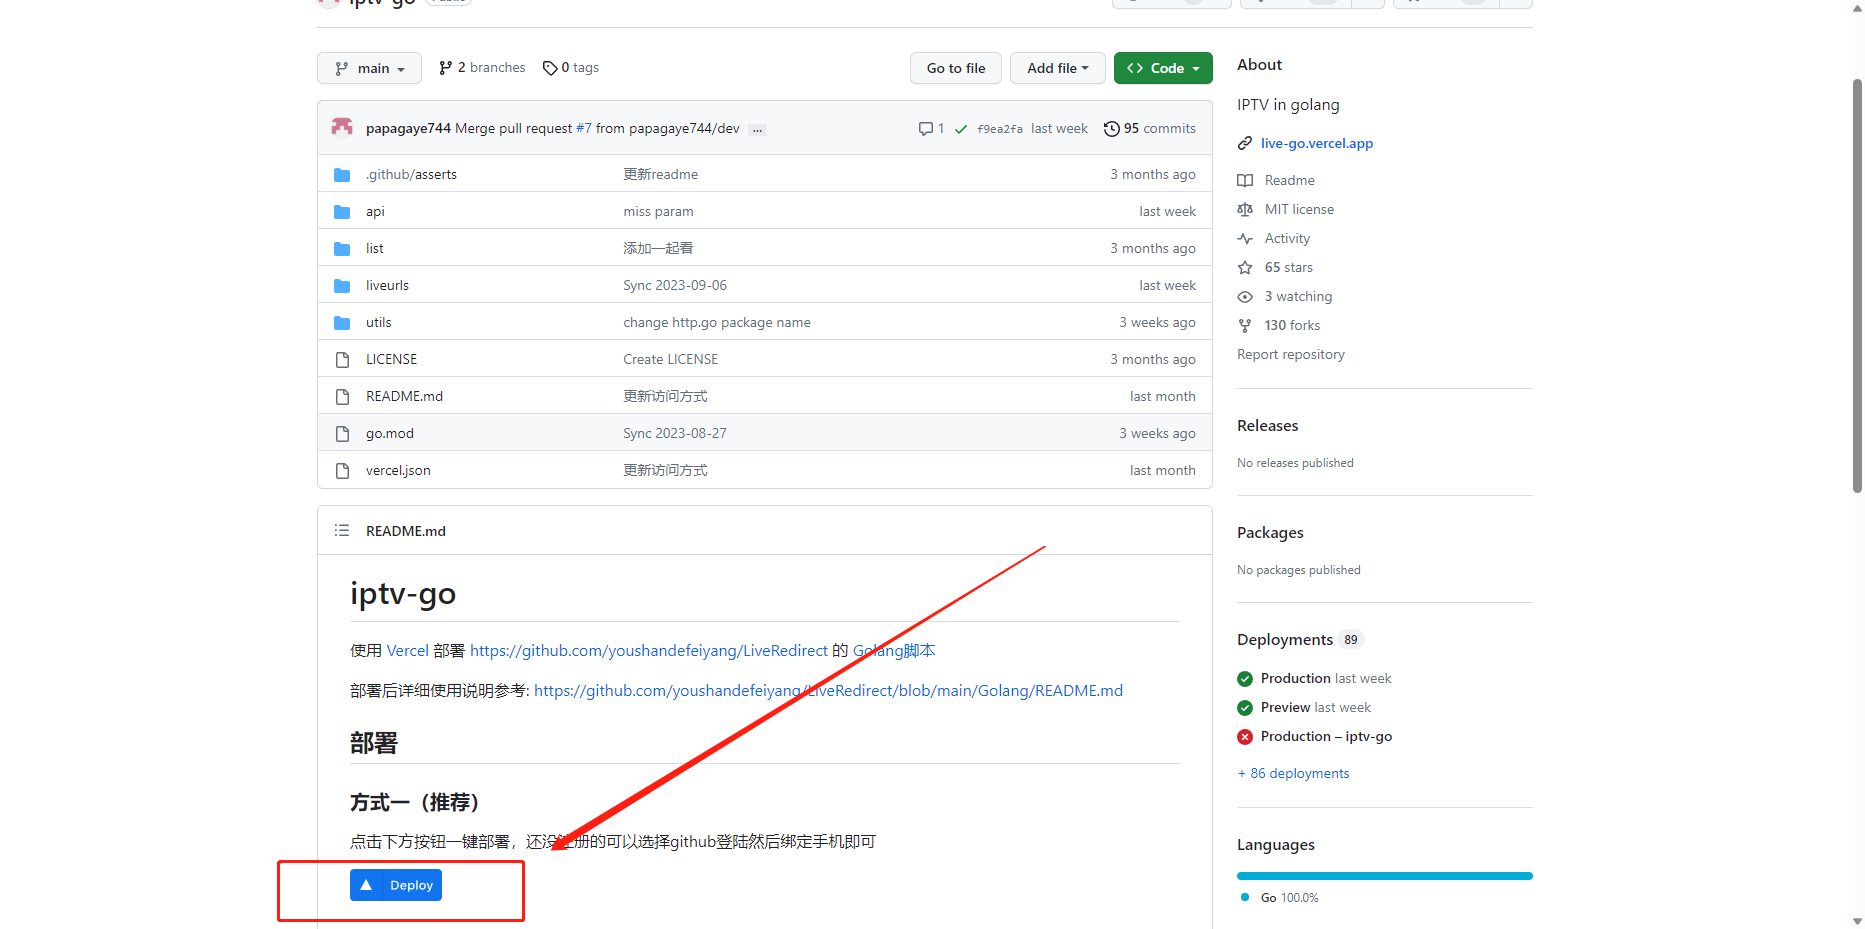The width and height of the screenshot is (1865, 929).
Task: Open live-go.vercel.app website link
Action: point(1316,143)
